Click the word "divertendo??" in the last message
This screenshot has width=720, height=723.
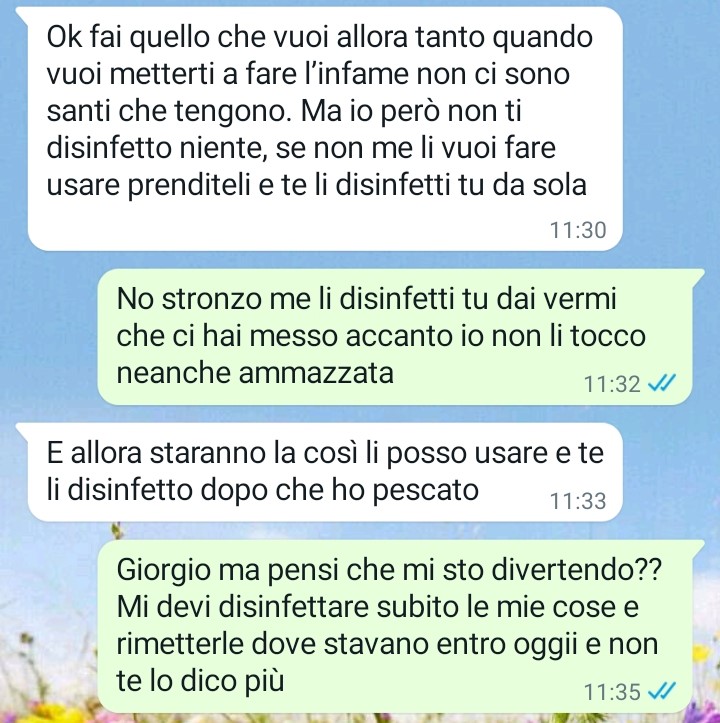577,571
